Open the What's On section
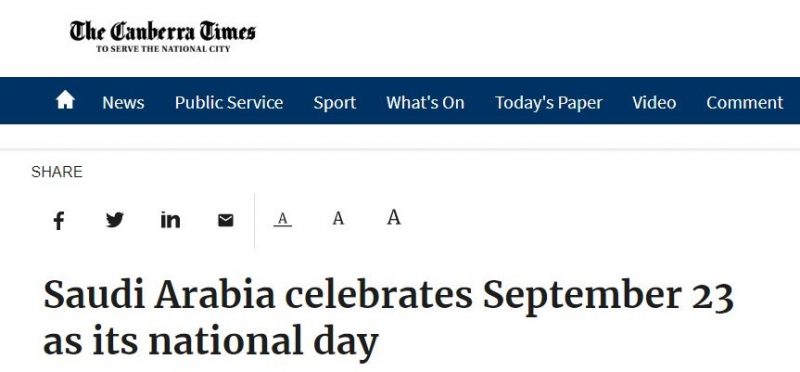Image resolution: width=800 pixels, height=372 pixels. pos(425,103)
